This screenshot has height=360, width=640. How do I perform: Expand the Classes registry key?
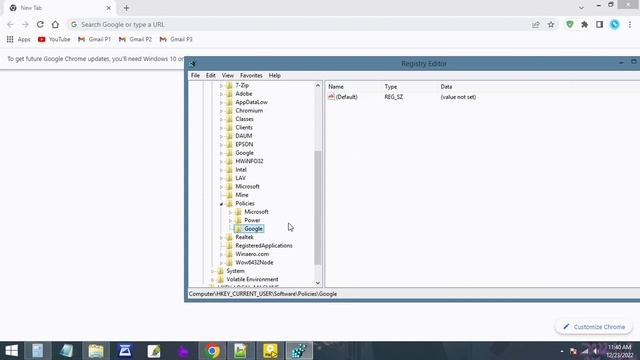(222, 119)
